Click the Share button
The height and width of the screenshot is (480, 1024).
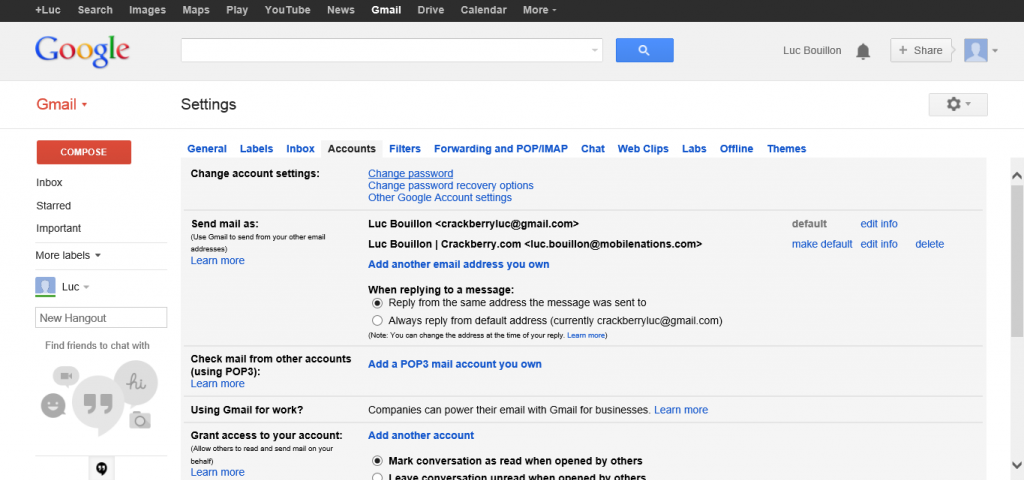(x=920, y=50)
